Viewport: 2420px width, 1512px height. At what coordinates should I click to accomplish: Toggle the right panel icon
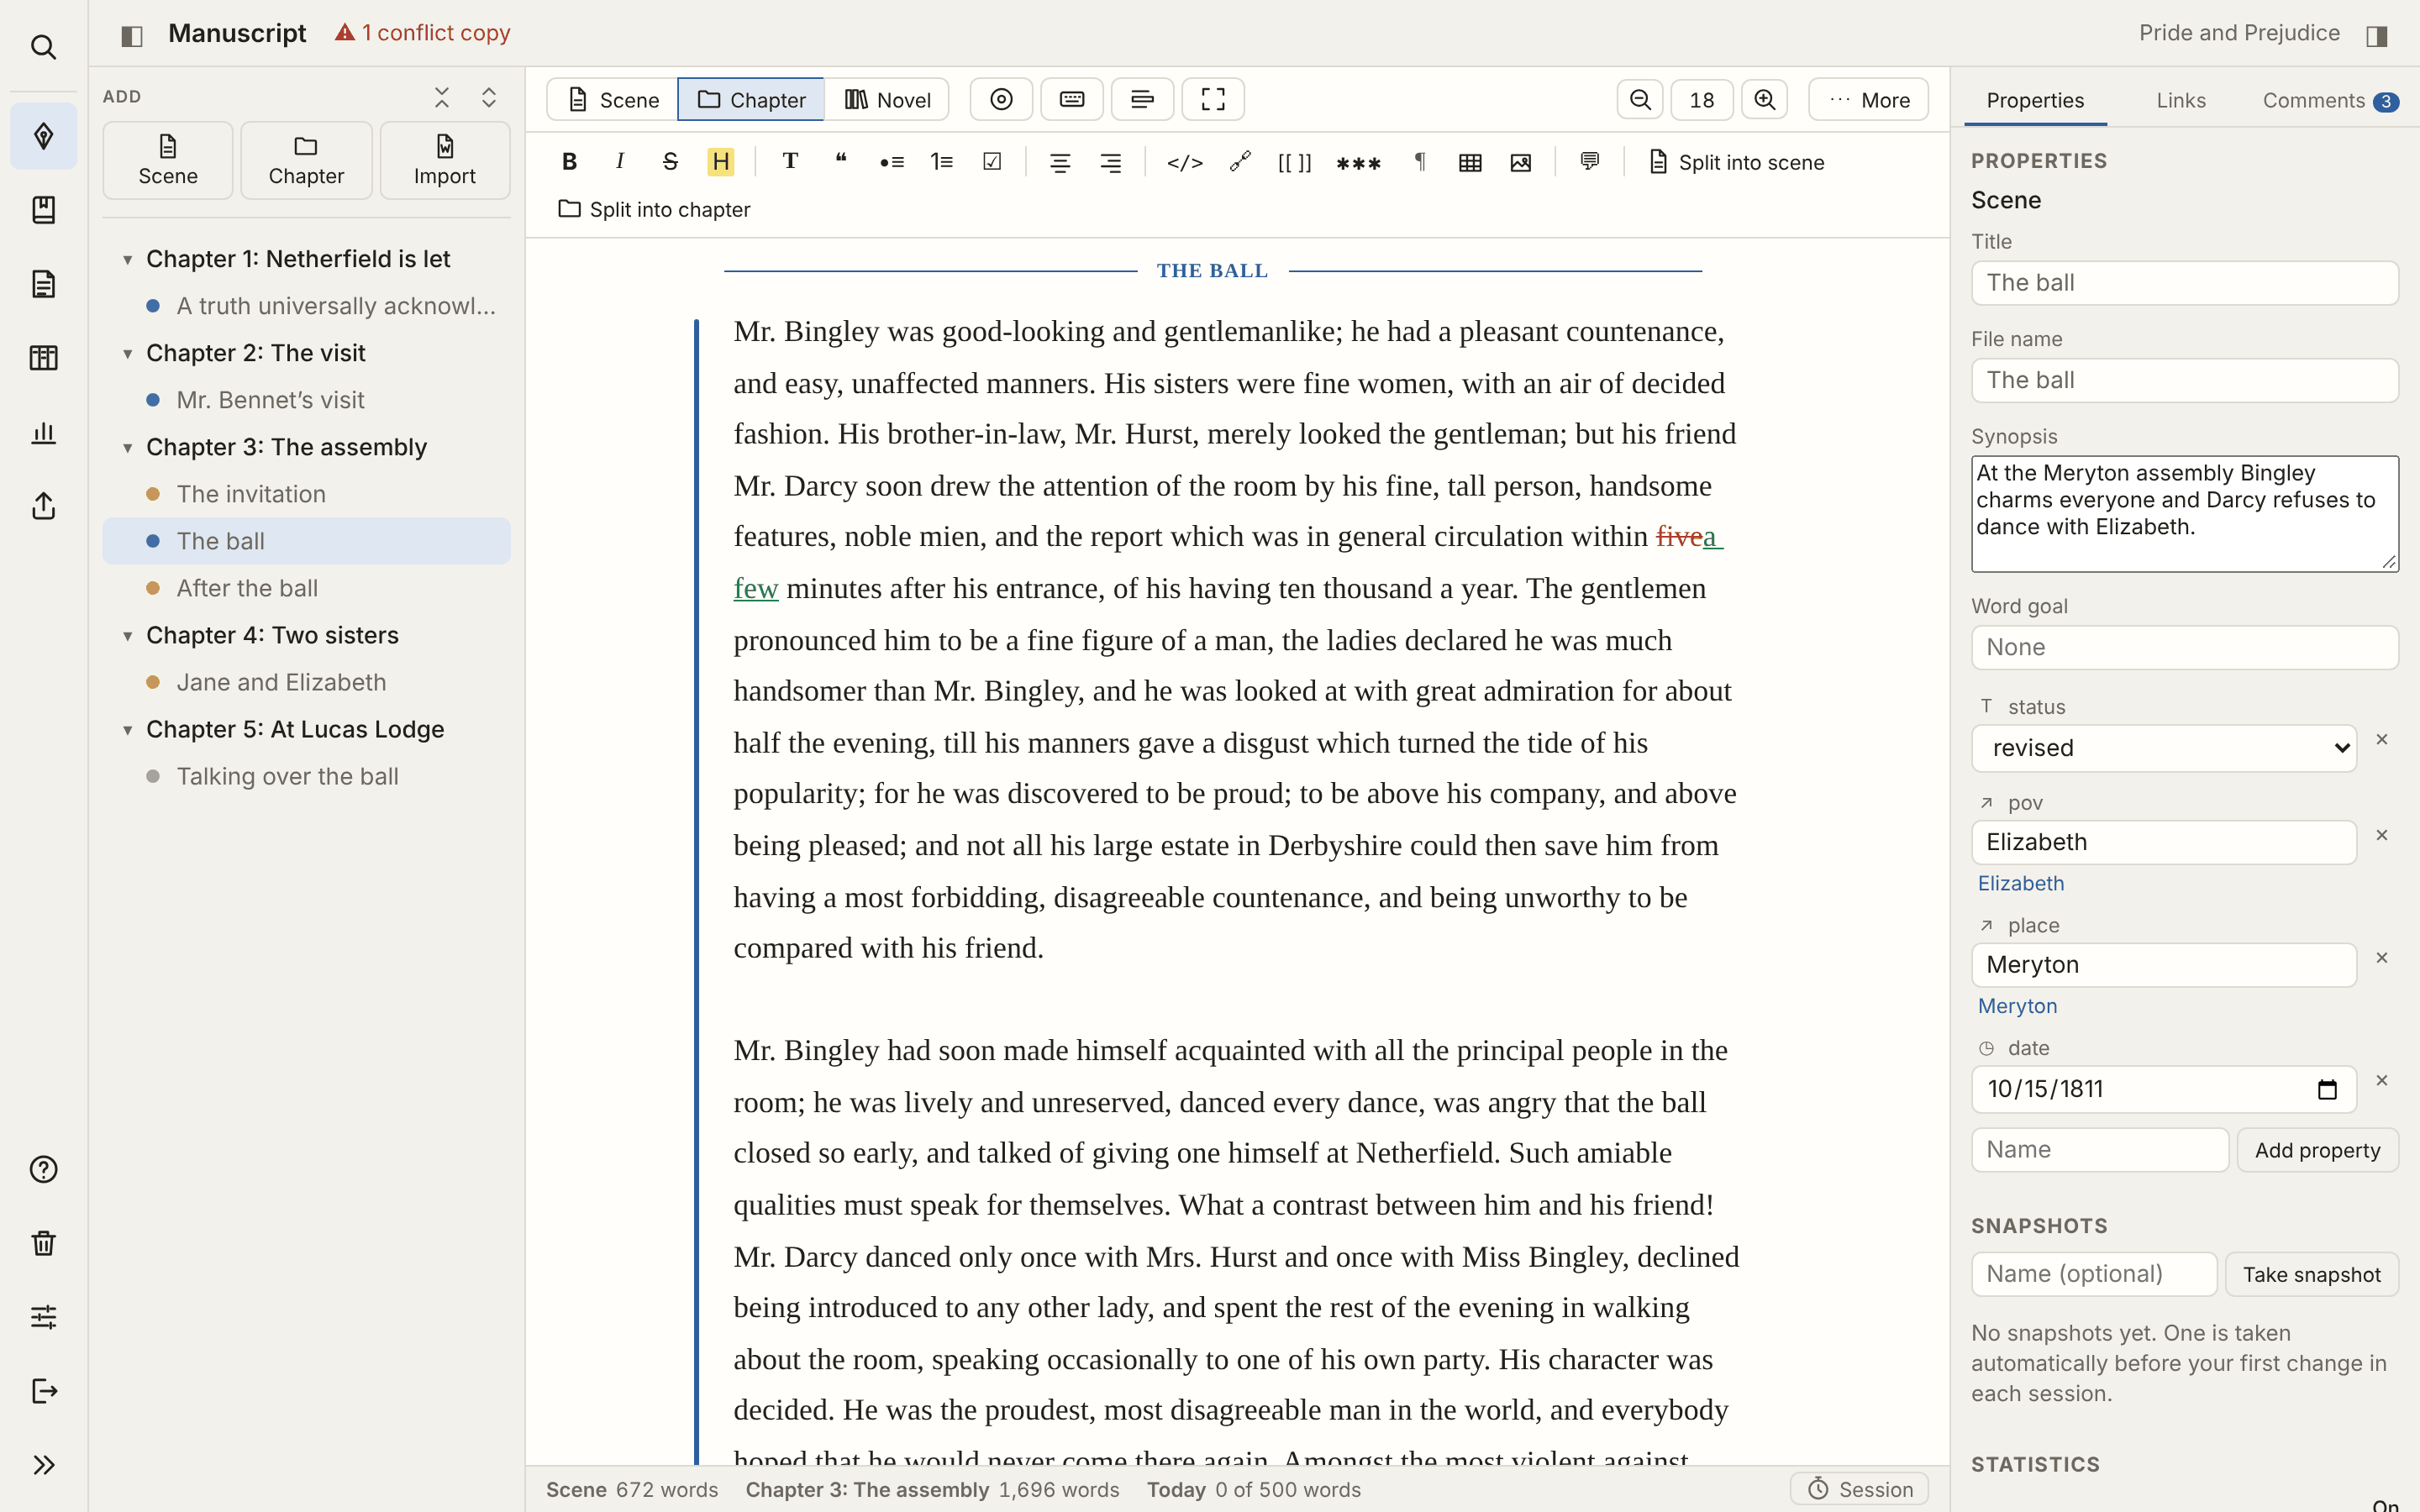(x=2377, y=35)
